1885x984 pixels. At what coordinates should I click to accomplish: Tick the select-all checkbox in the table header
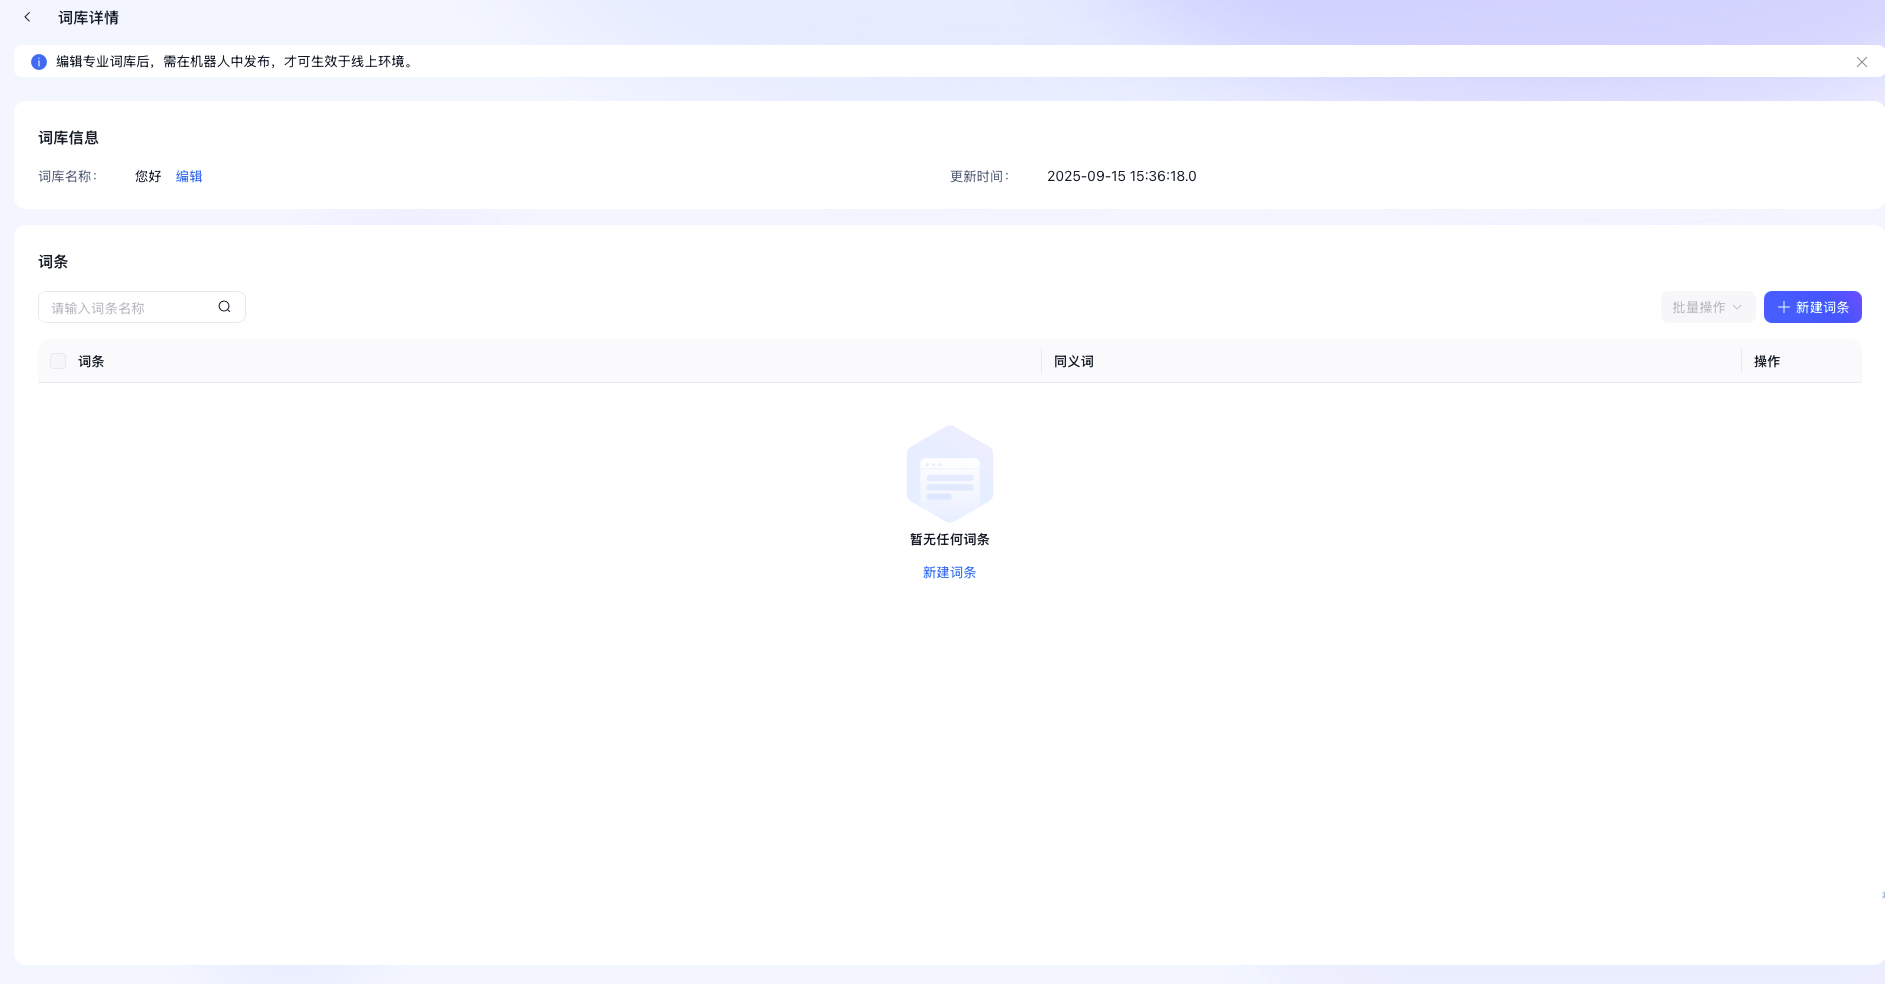tap(58, 362)
